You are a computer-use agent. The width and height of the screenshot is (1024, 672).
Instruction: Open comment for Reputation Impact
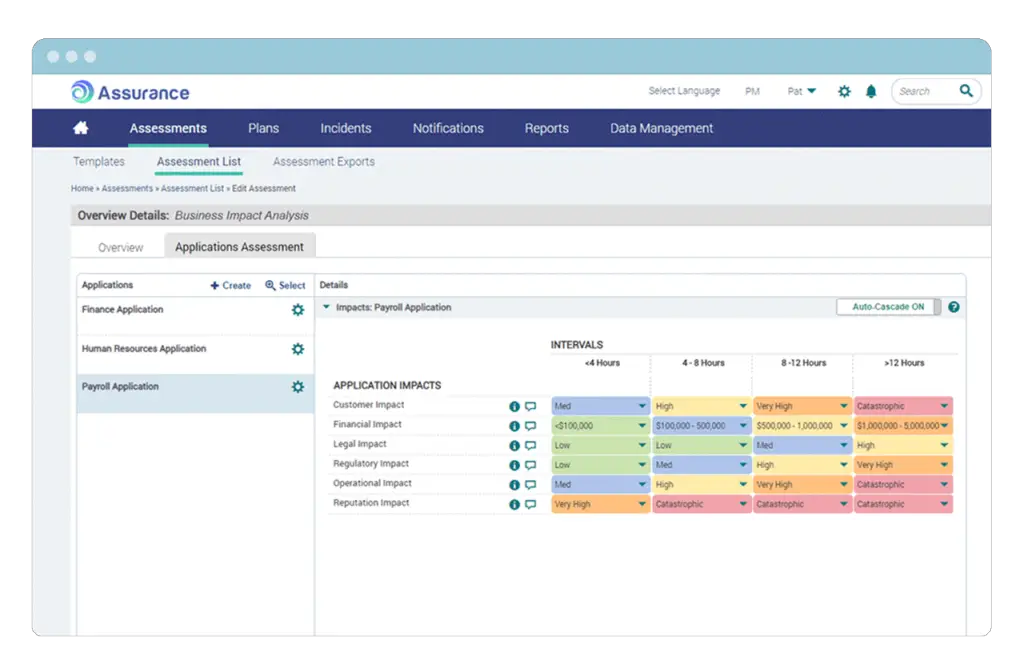pos(530,505)
